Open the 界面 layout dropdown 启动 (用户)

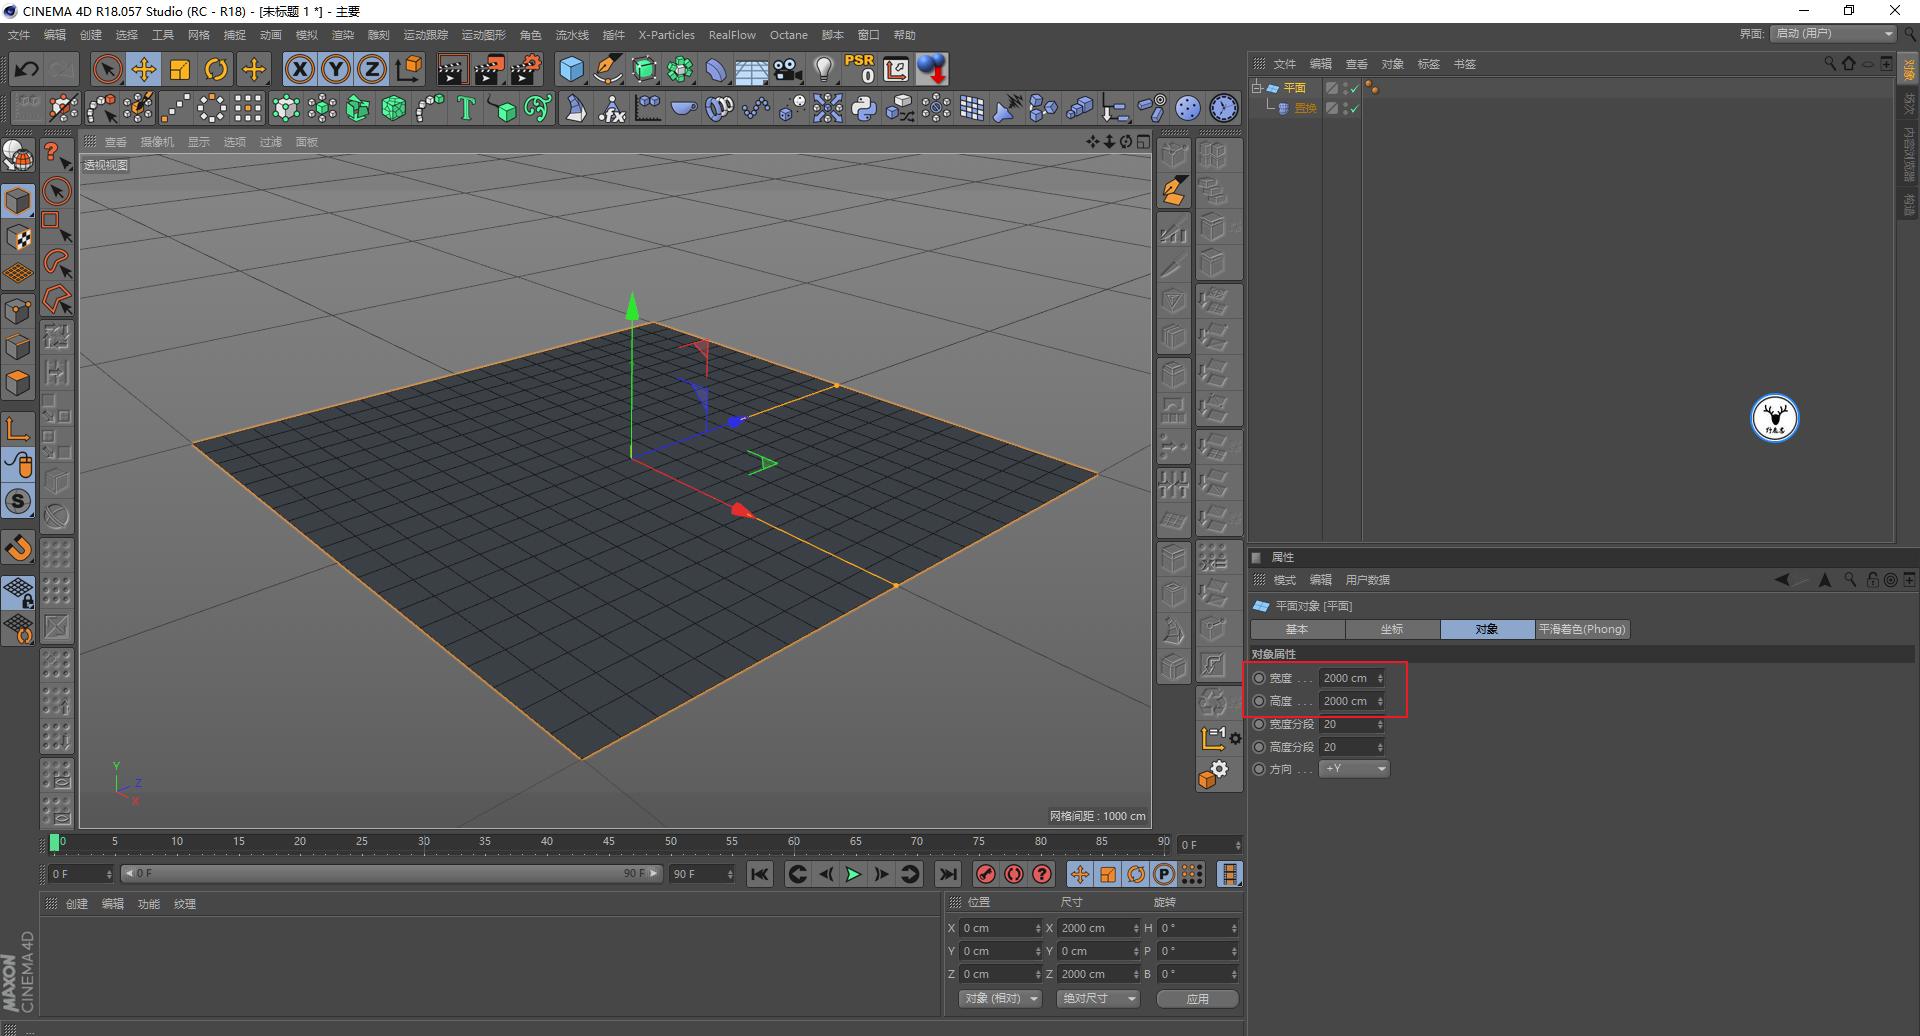(1834, 34)
